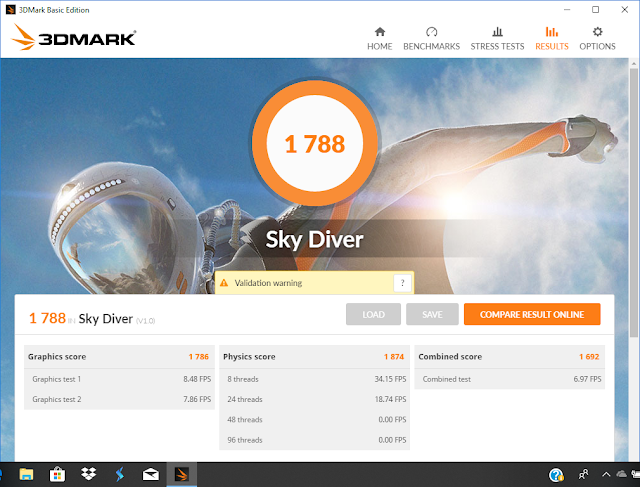The height and width of the screenshot is (487, 640).
Task: Click the orange 1 788 score circle
Action: point(315,144)
